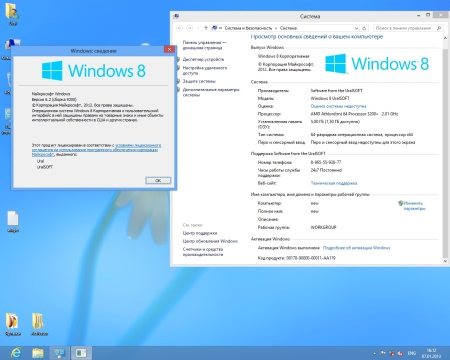Open 'Диспетчер устройств' link
This screenshot has height=360, width=450.
203,59
